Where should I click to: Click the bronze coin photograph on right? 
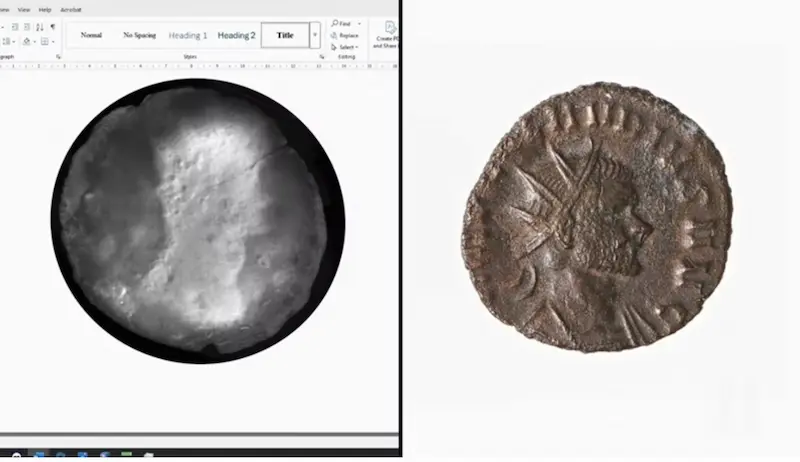pyautogui.click(x=597, y=217)
